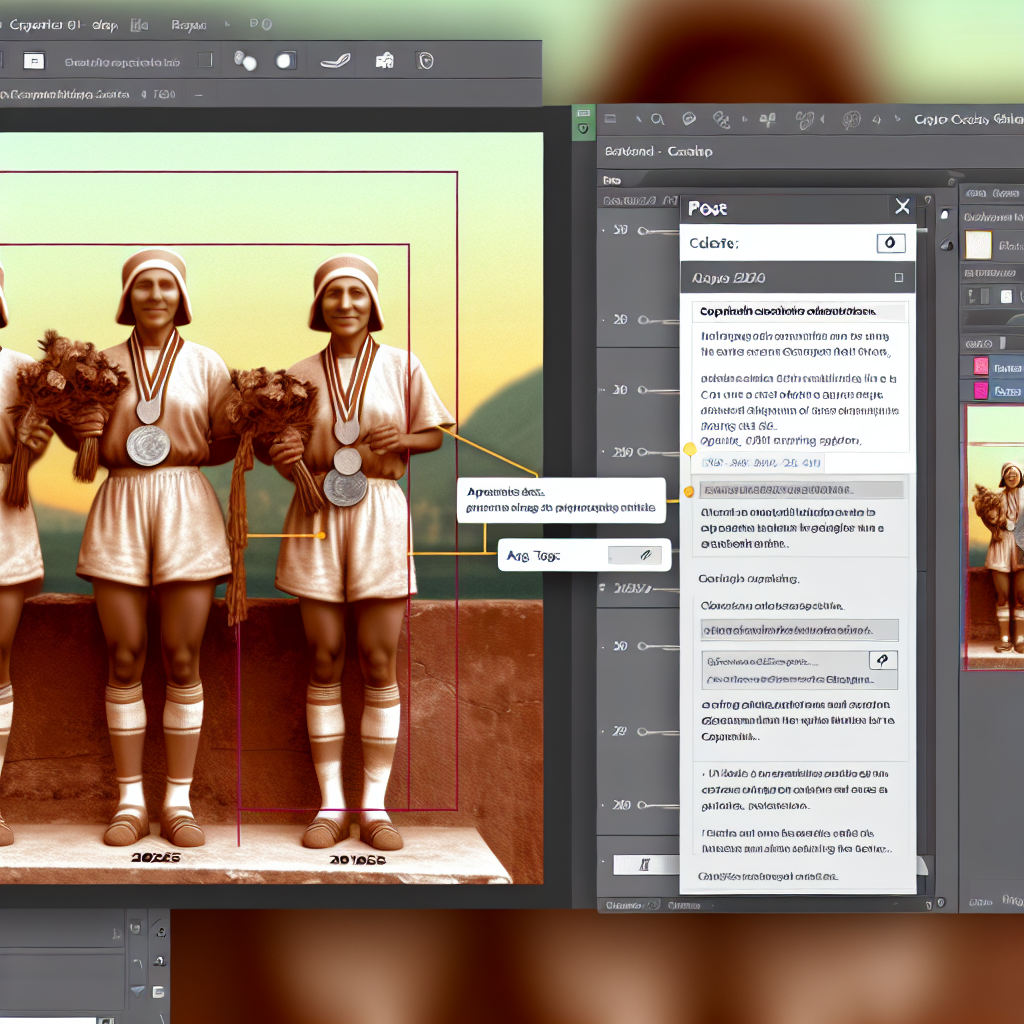1024x1024 pixels.
Task: Click the bottom link text in the dialog
Action: click(767, 877)
